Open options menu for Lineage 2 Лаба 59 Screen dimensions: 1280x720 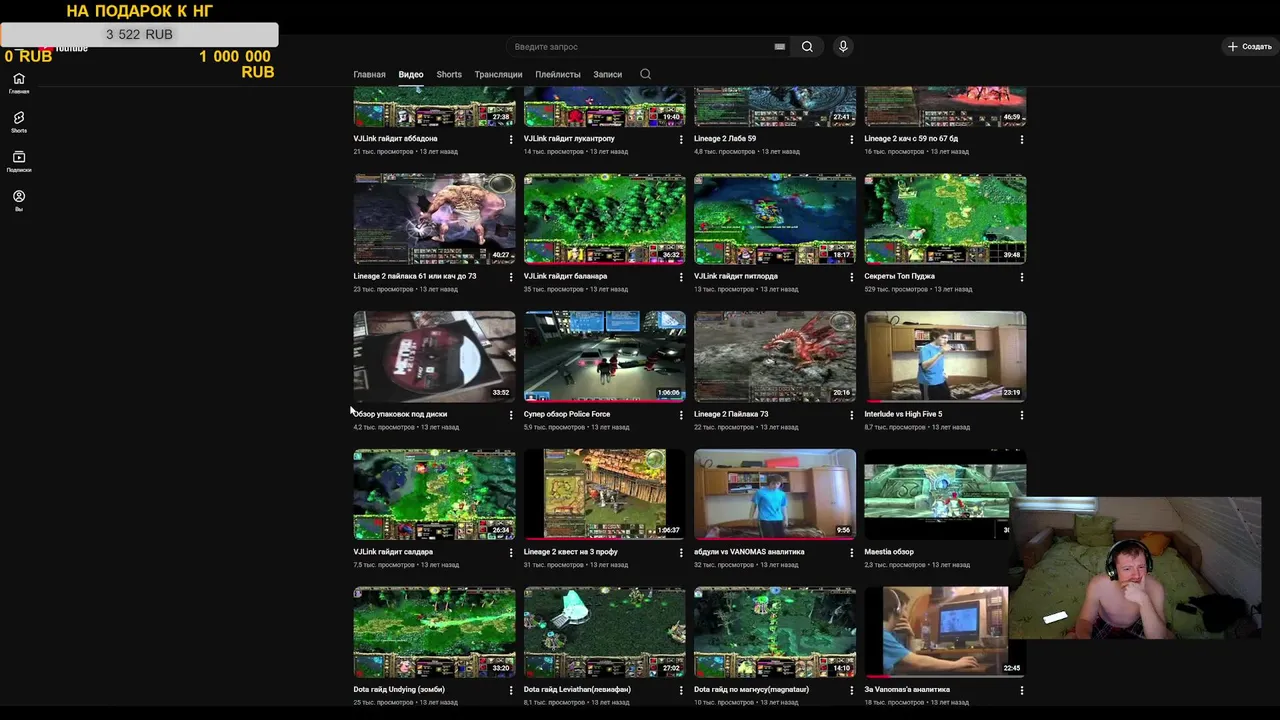851,139
